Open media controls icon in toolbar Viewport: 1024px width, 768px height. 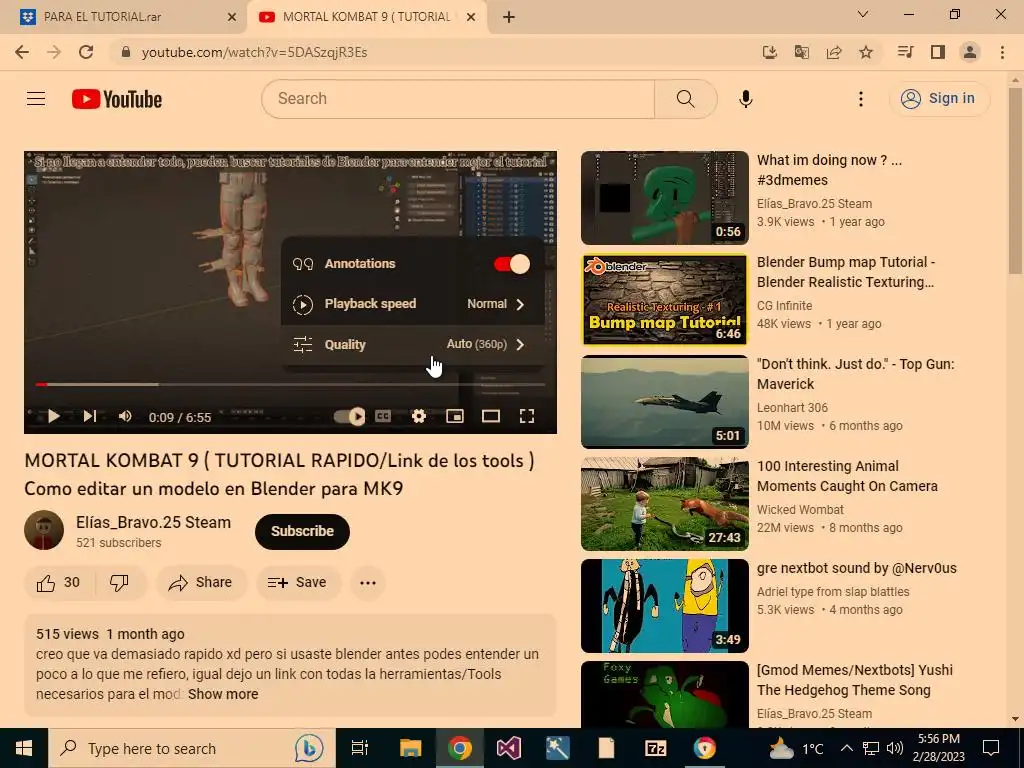tap(905, 52)
